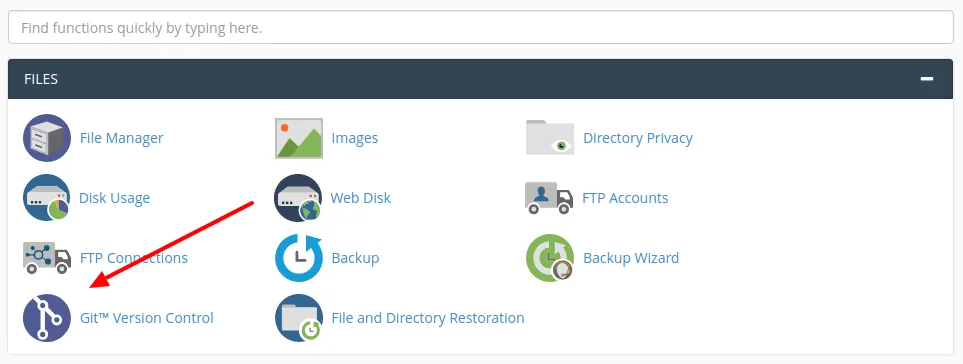
Task: Open the Backup Wizard text link
Action: point(631,258)
